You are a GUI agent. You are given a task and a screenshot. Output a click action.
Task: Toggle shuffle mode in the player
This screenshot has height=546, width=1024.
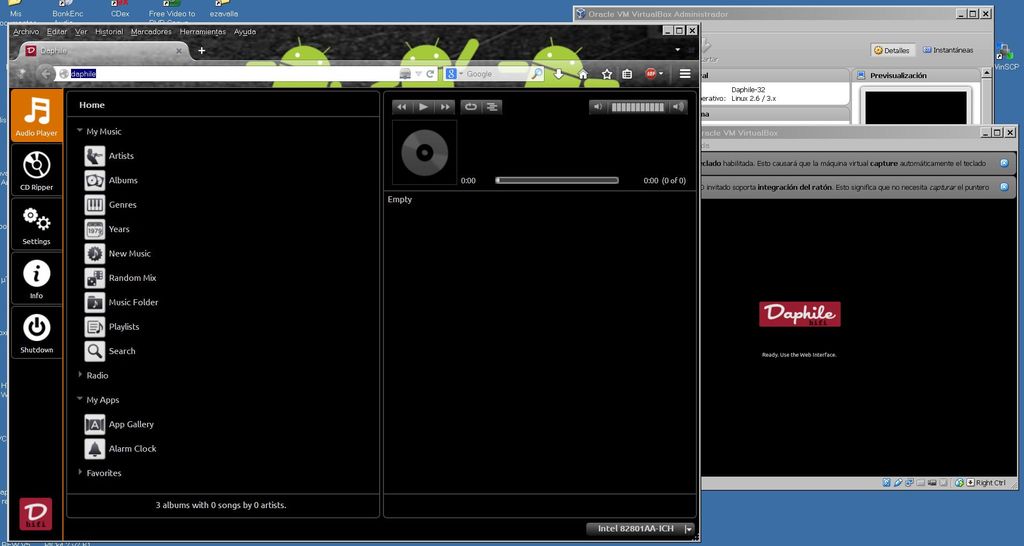click(x=492, y=107)
